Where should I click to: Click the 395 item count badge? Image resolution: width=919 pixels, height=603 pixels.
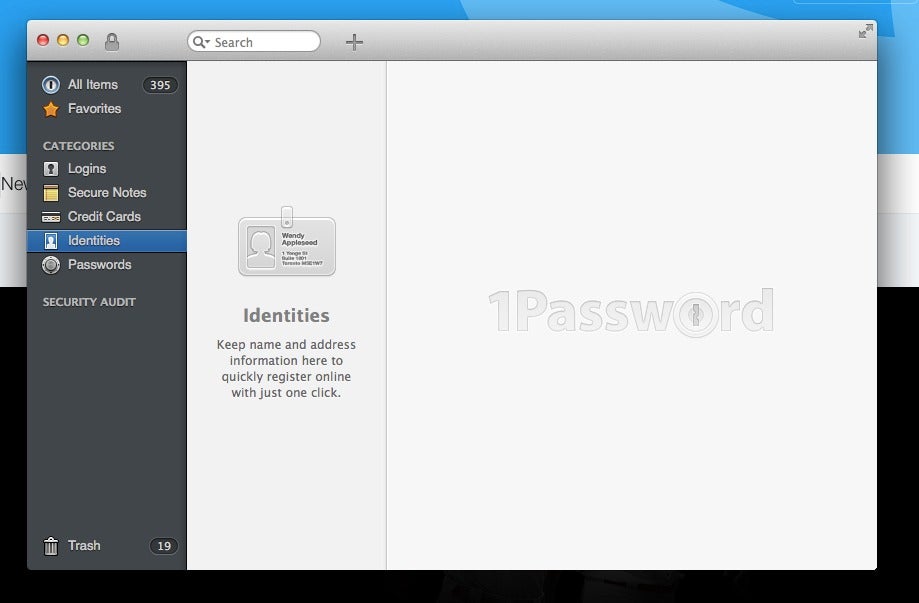[160, 85]
